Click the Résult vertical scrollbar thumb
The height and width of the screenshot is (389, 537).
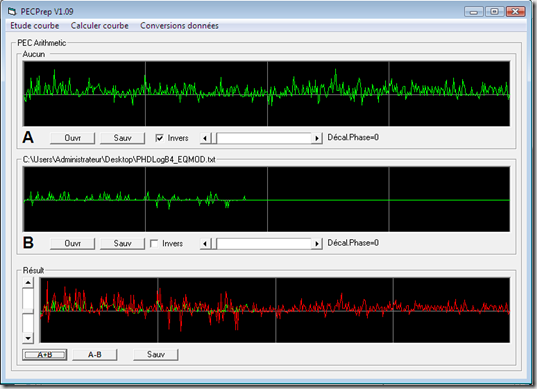click(x=28, y=311)
